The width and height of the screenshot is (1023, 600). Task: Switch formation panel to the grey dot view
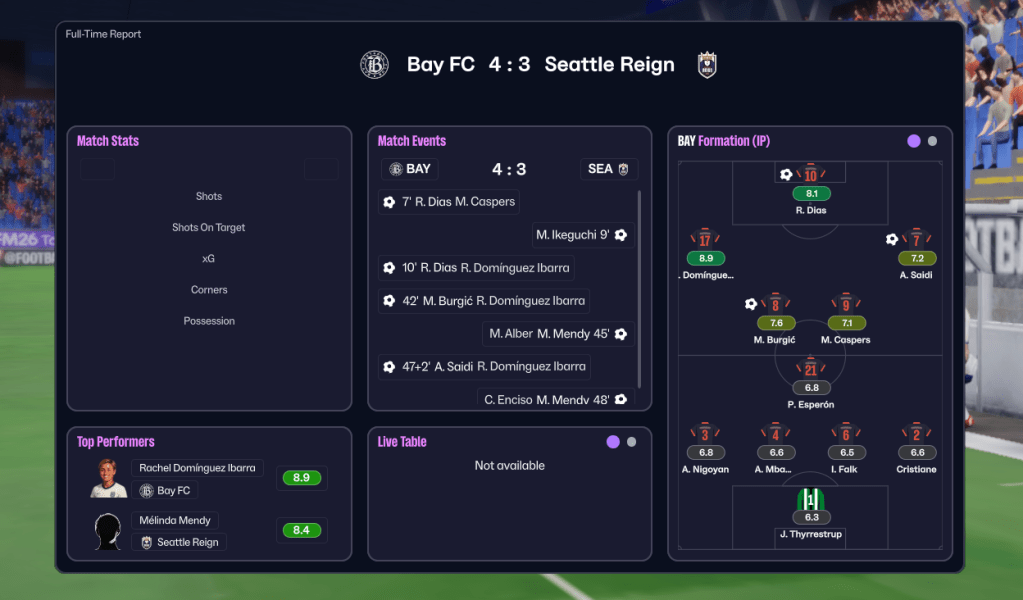pos(933,141)
